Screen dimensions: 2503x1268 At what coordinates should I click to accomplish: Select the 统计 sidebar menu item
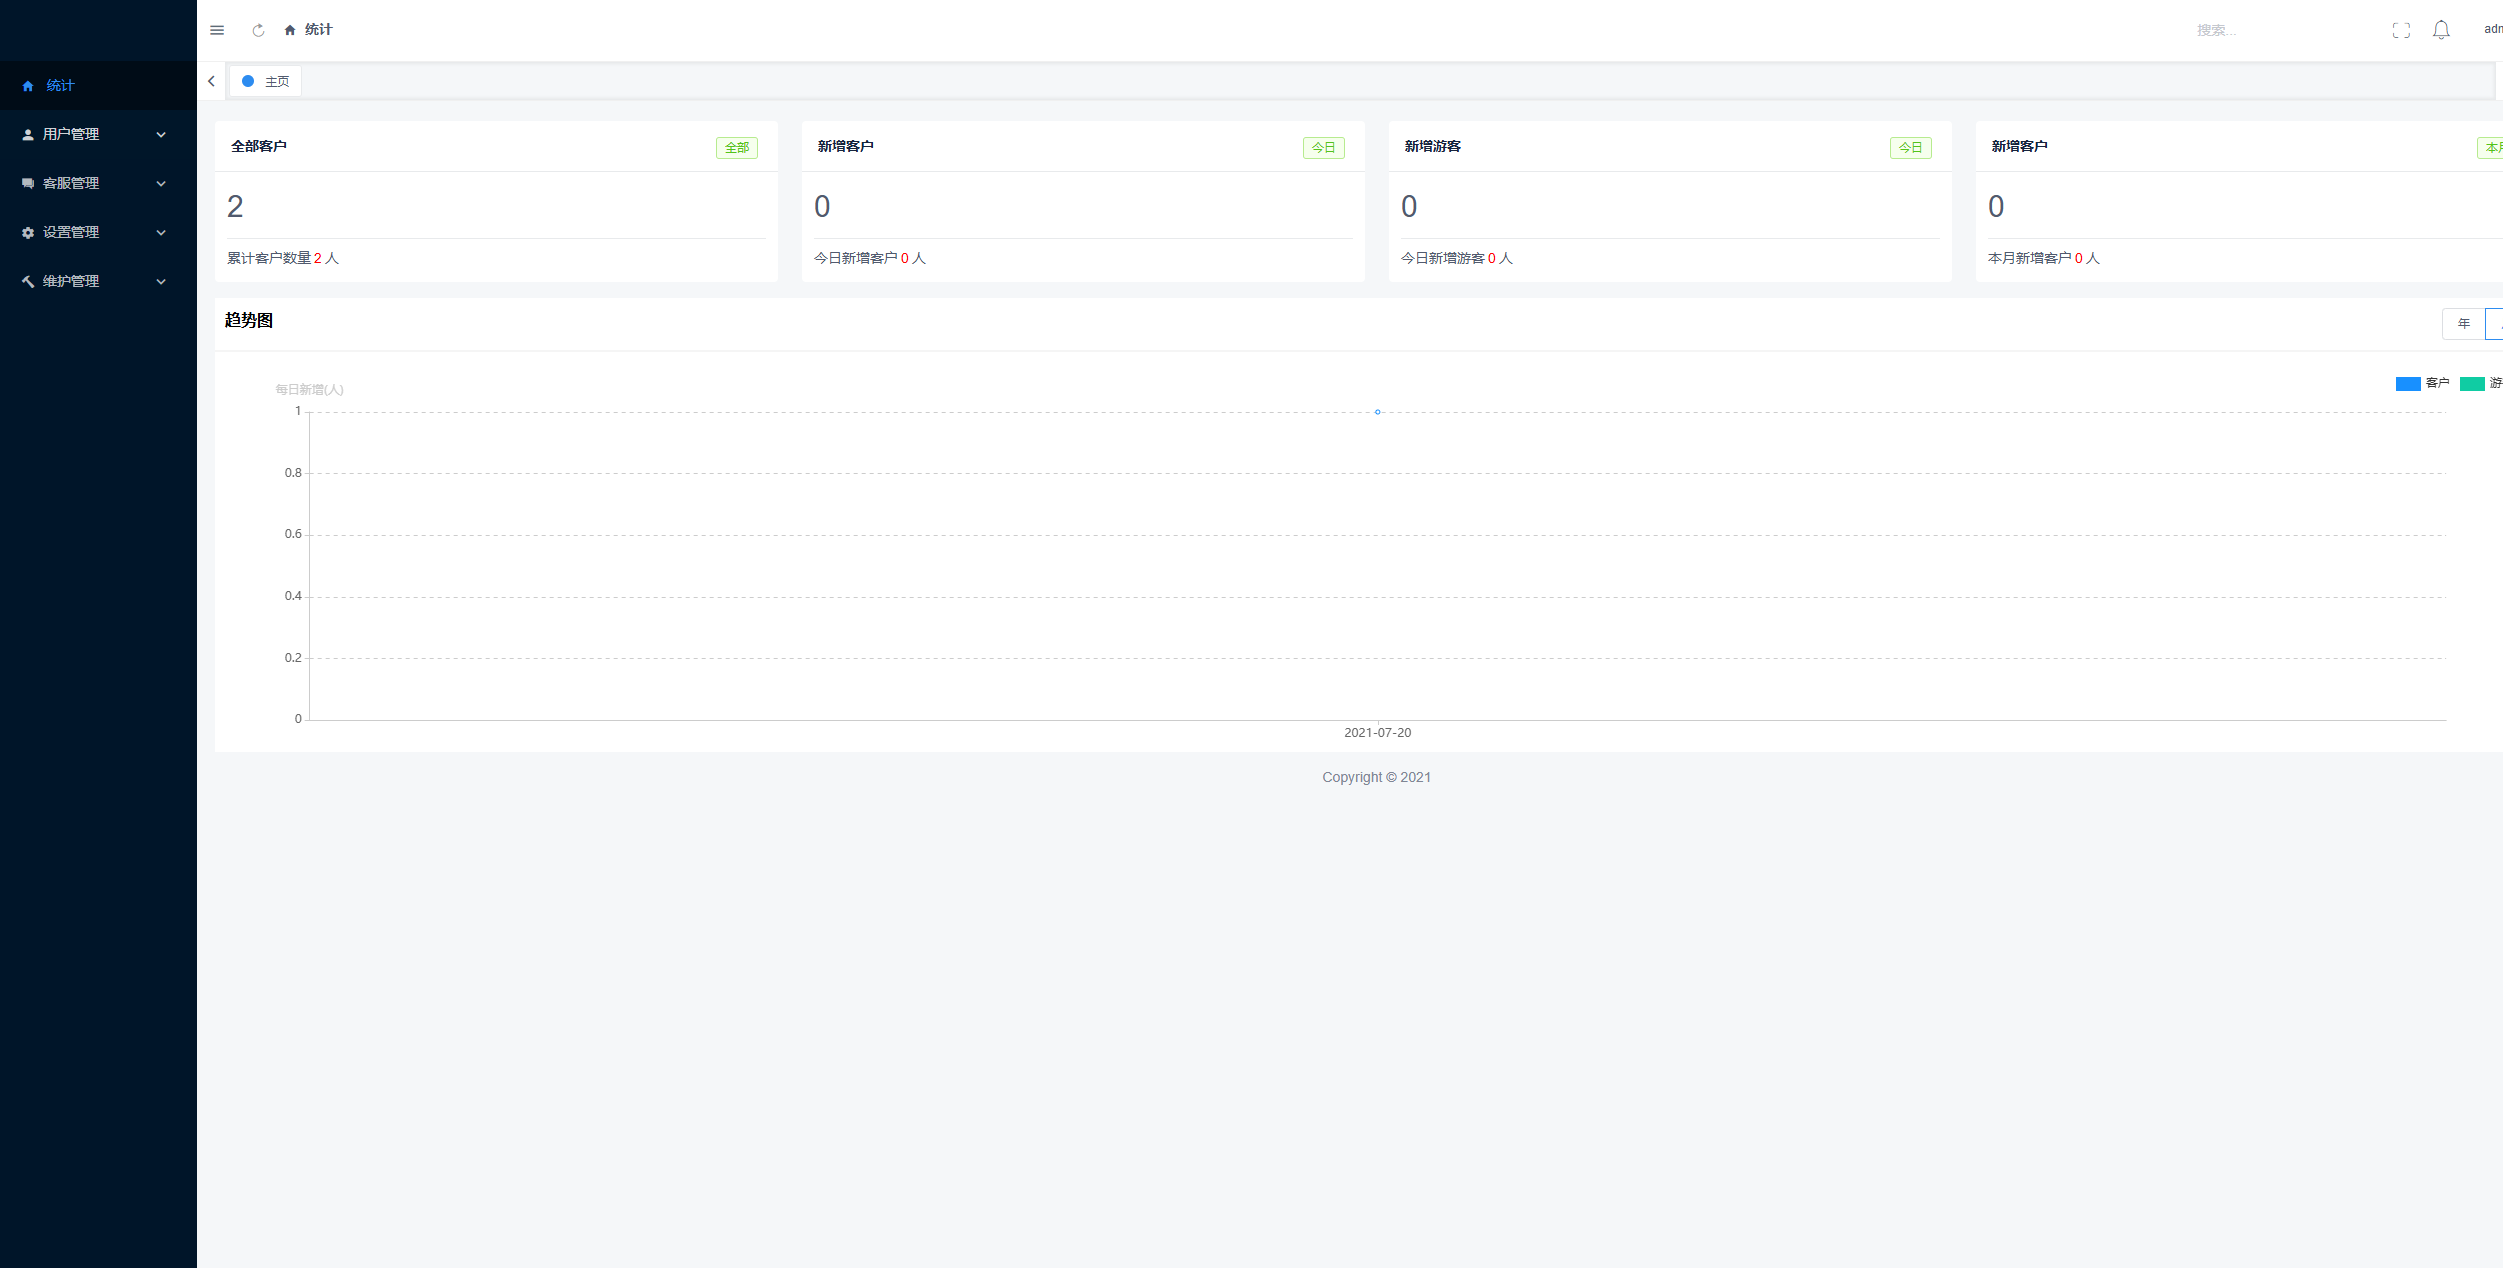pos(60,85)
